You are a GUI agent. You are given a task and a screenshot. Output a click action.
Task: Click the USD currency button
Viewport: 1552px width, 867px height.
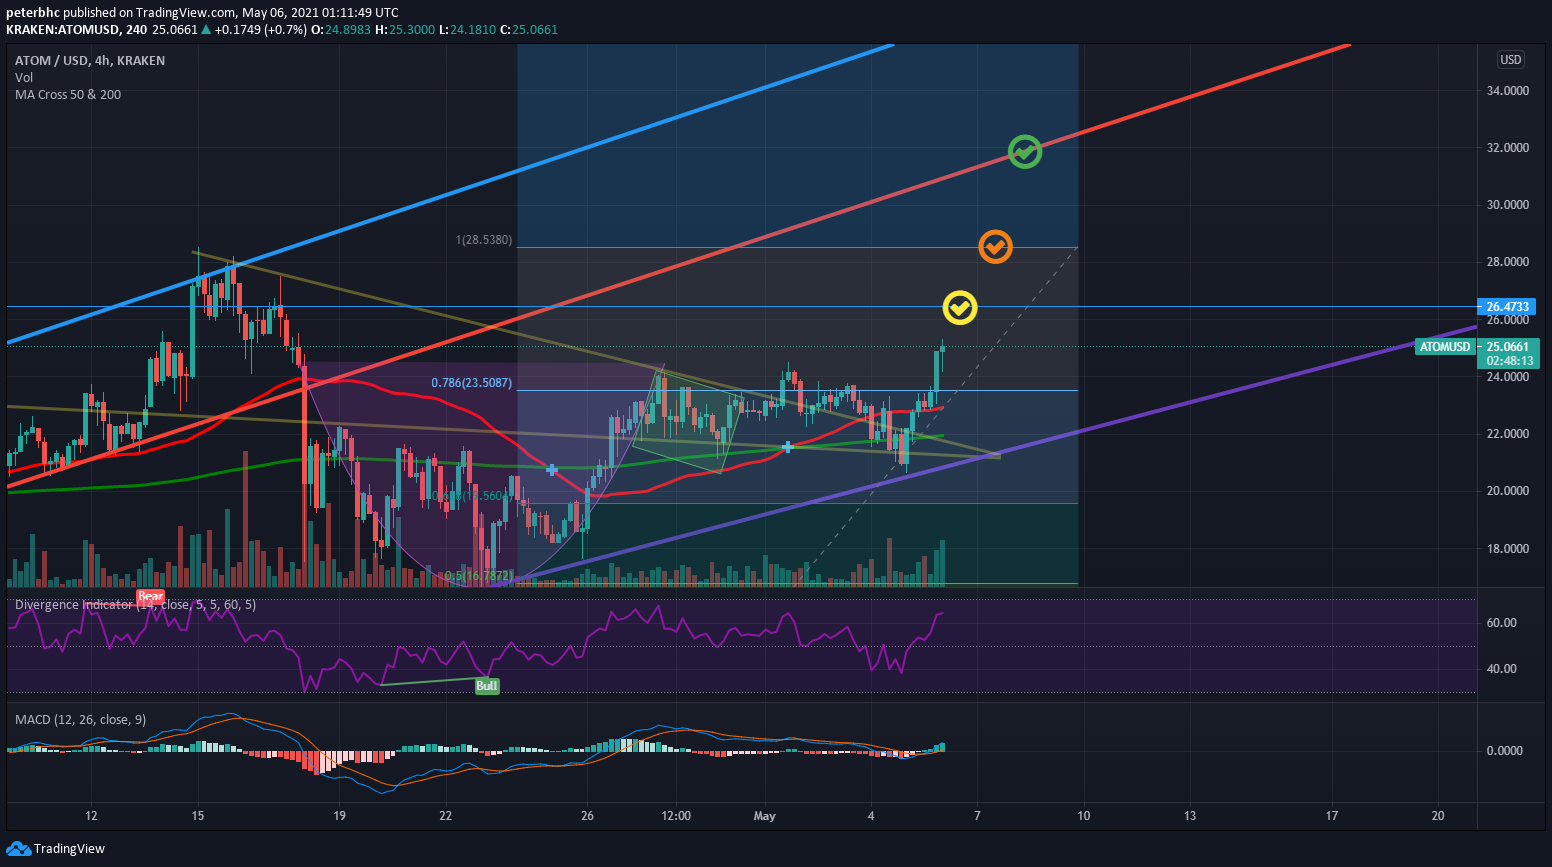[x=1510, y=60]
